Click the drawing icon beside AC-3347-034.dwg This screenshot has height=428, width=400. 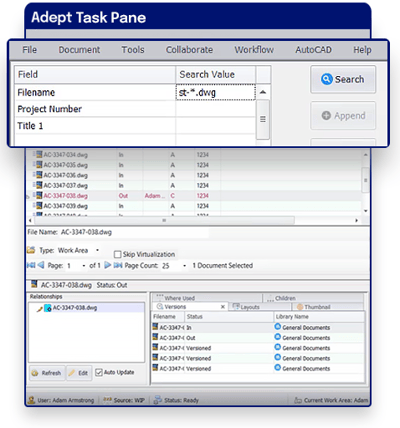[39, 154]
